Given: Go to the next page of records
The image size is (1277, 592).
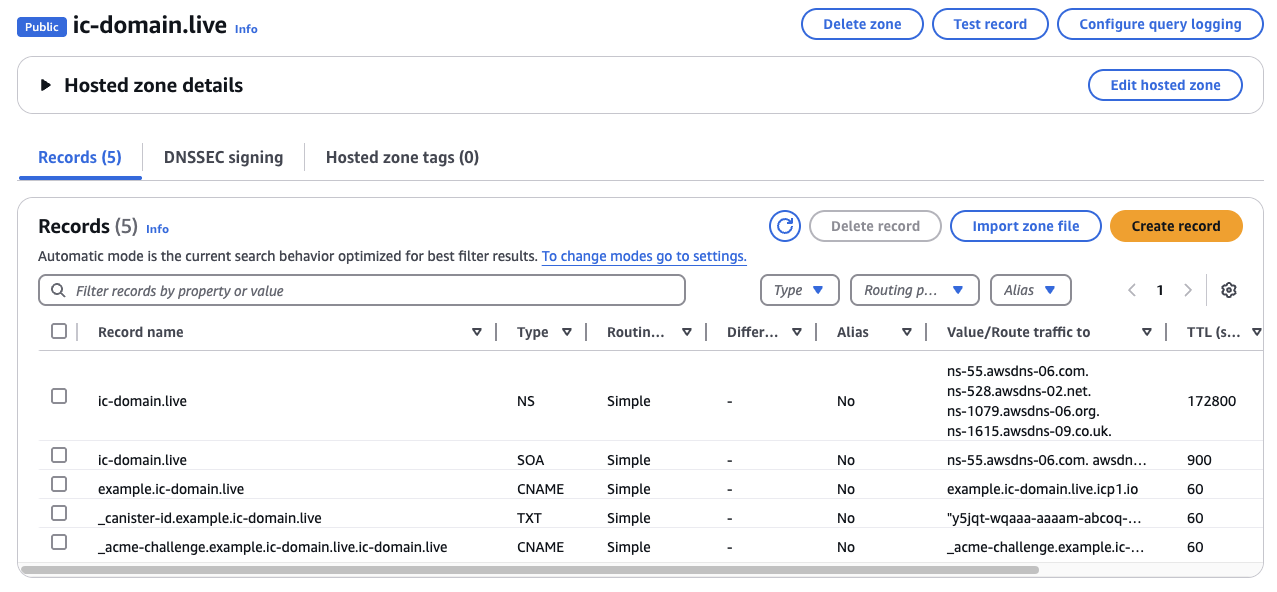Looking at the screenshot, I should [x=1188, y=290].
